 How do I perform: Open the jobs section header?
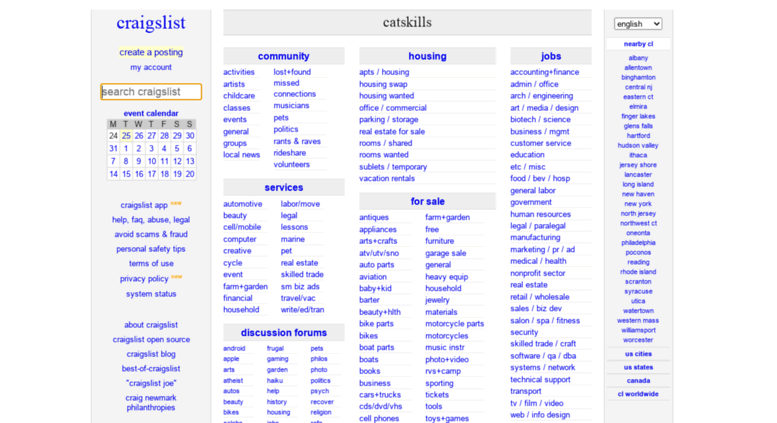pos(551,56)
